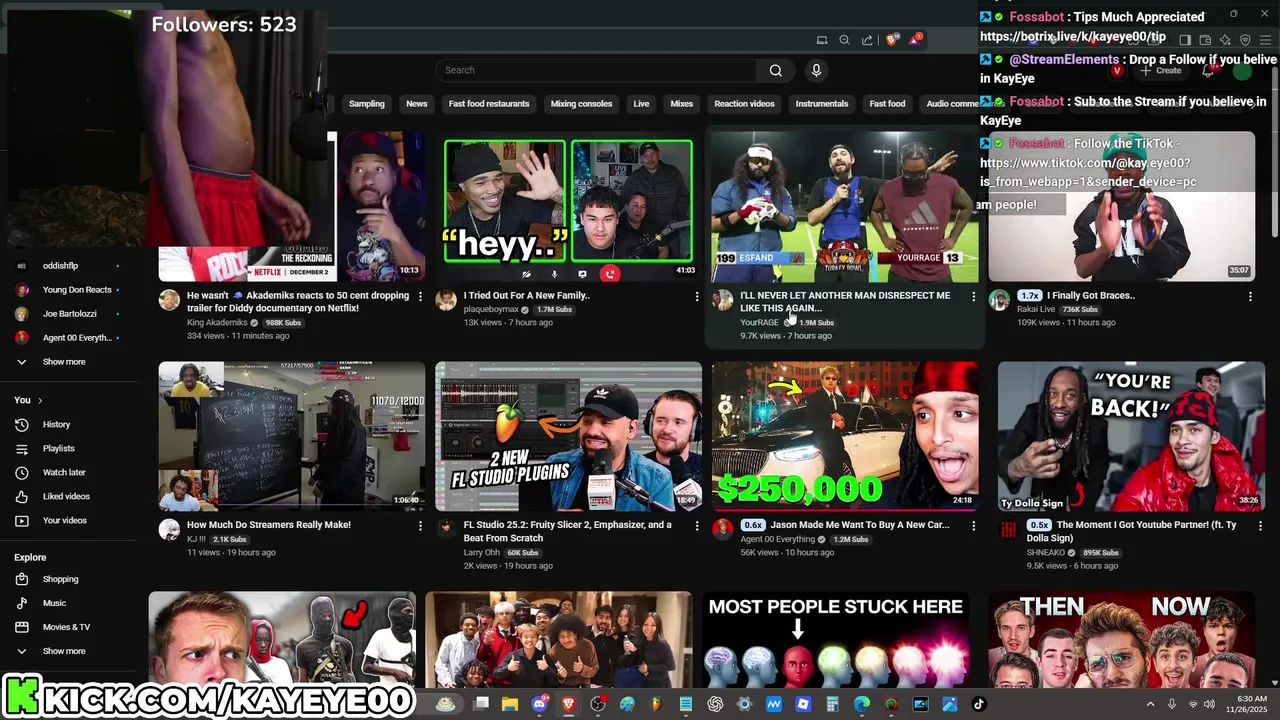The height and width of the screenshot is (720, 1280).
Task: Open video title The Moment I Got Youtube Partner
Action: point(1145,531)
